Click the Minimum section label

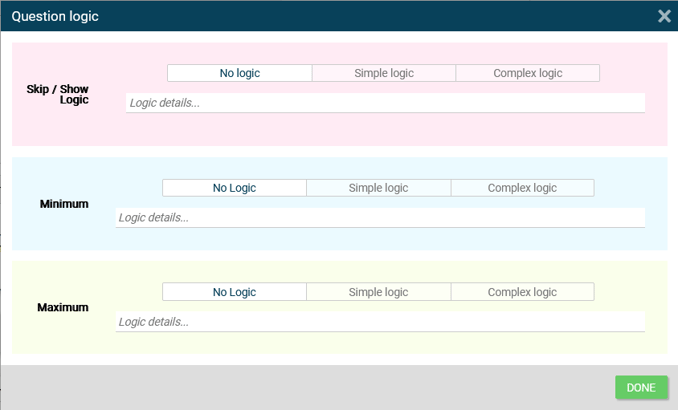64,204
